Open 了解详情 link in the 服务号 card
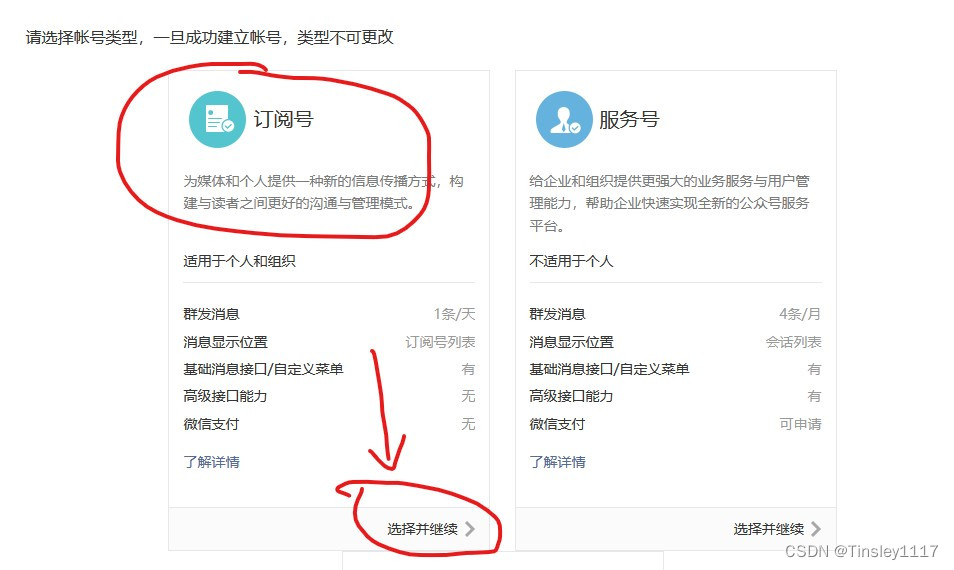This screenshot has width=954, height=570. click(557, 462)
